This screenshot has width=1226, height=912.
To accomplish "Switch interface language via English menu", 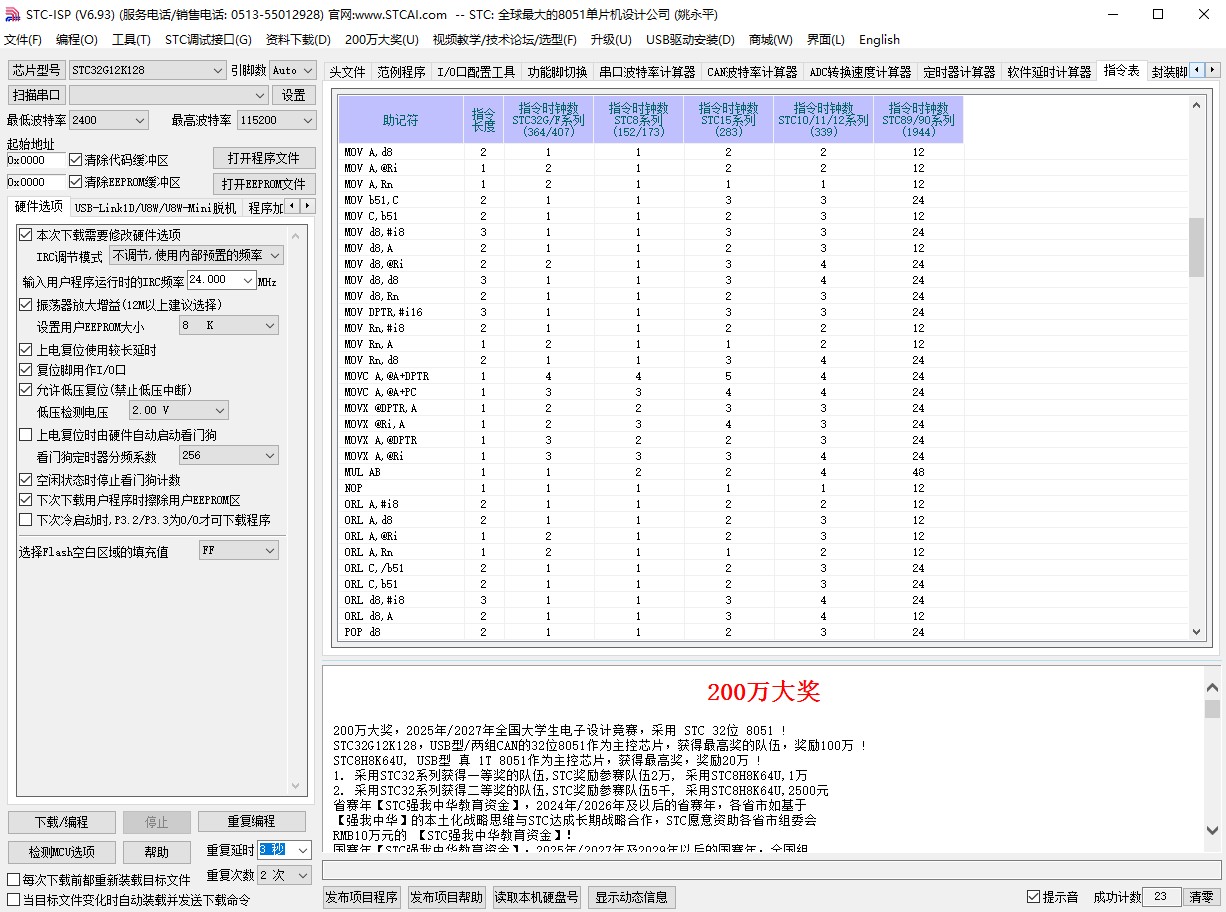I will (x=879, y=40).
